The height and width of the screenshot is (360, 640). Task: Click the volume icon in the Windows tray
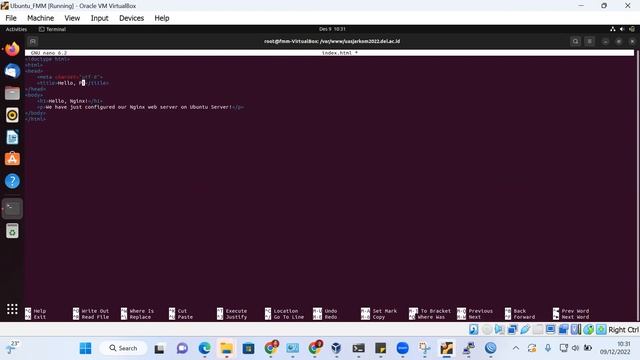576,348
